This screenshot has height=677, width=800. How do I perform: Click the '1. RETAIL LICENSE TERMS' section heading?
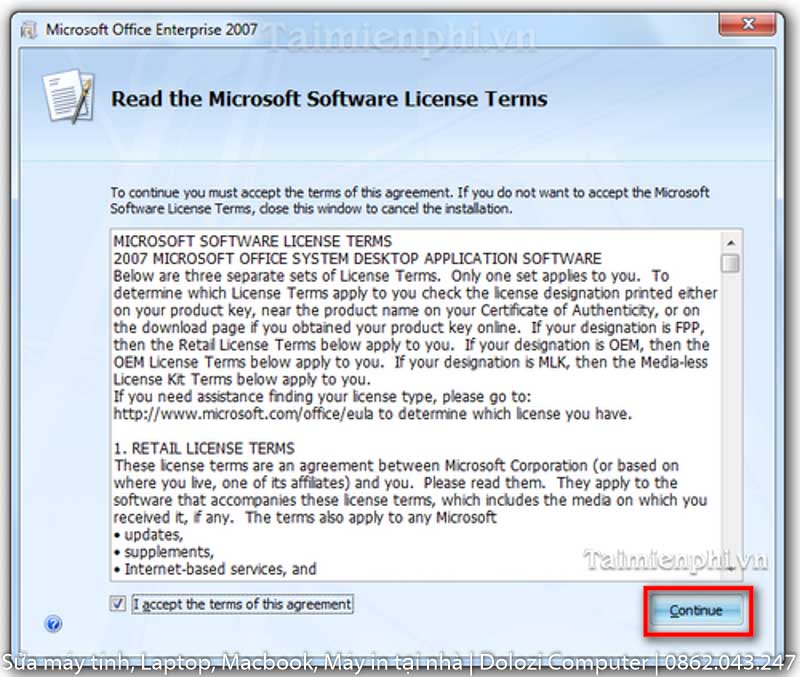[x=204, y=448]
